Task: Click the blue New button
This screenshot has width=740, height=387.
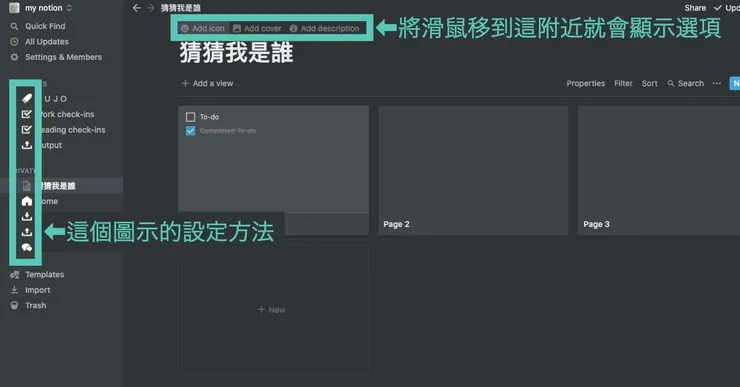Action: (735, 83)
